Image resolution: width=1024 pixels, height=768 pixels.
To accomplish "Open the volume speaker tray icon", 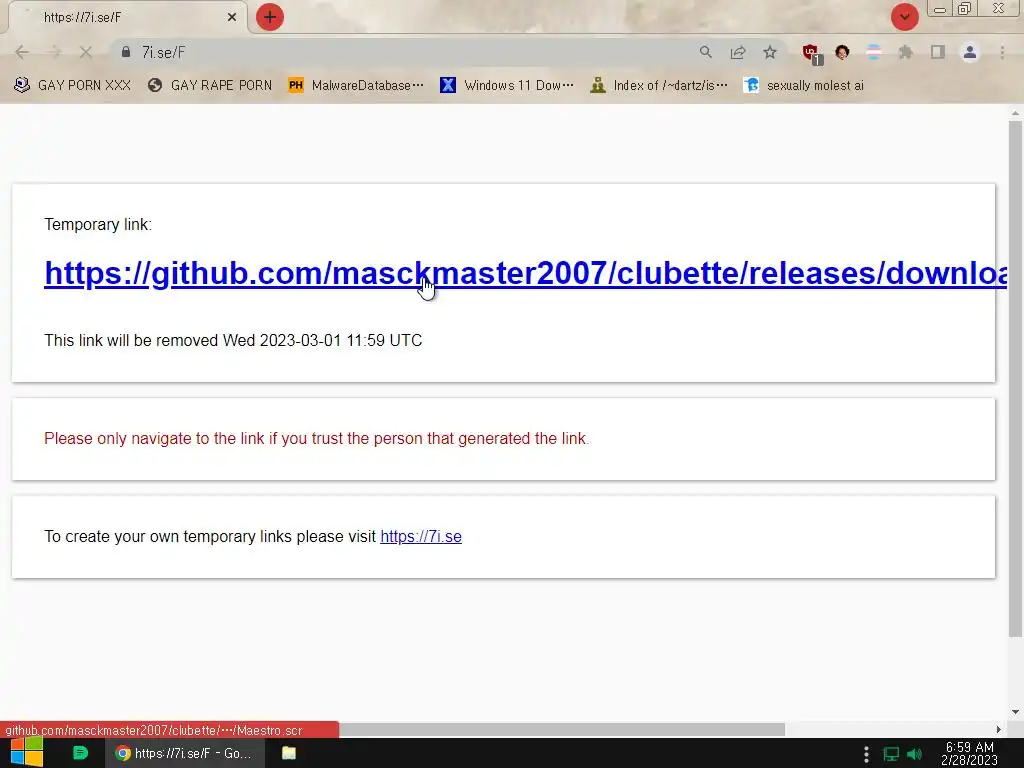I will [914, 754].
